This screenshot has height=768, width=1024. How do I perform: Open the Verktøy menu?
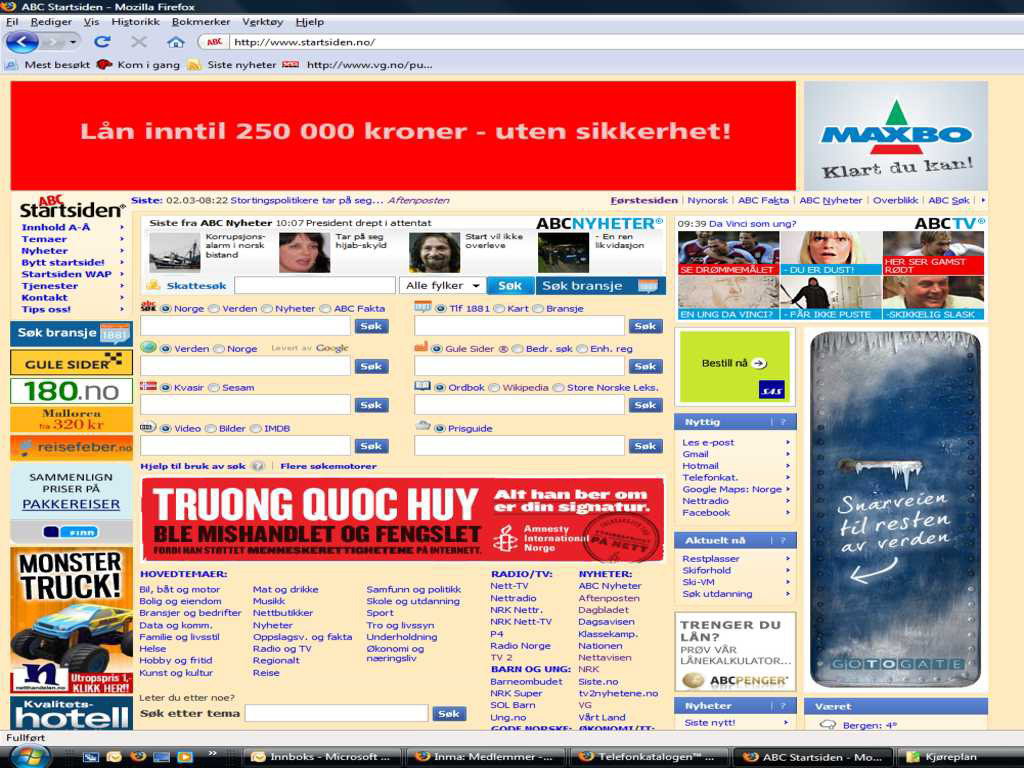coord(263,22)
